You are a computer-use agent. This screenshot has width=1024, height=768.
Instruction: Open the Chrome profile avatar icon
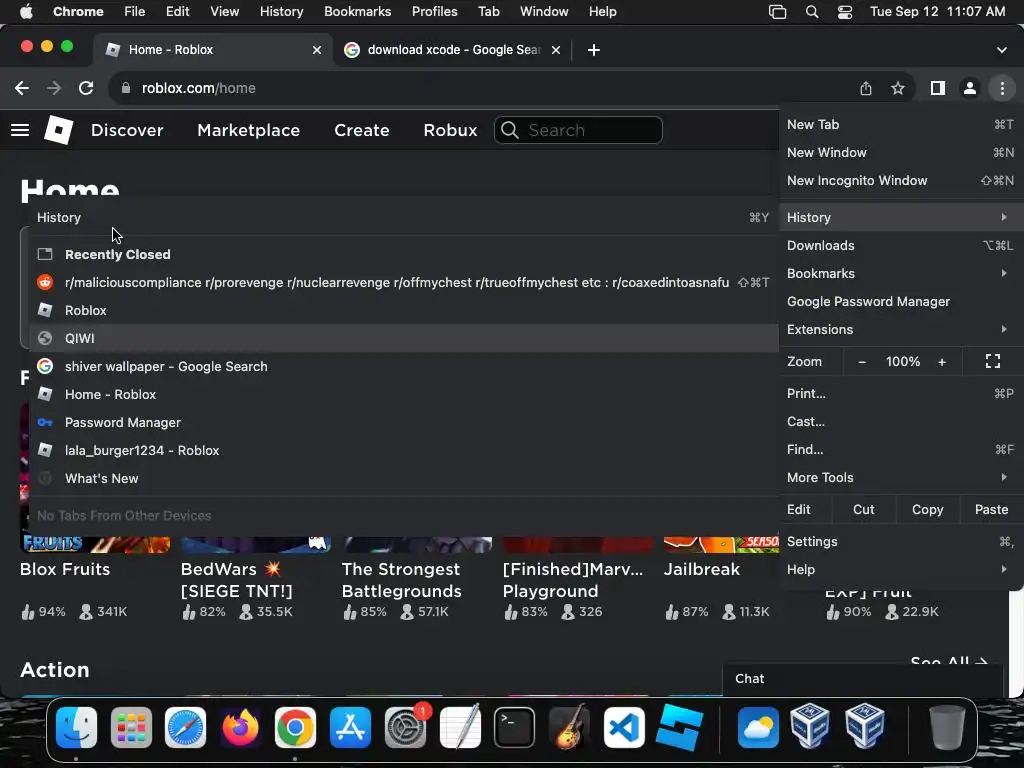(970, 88)
